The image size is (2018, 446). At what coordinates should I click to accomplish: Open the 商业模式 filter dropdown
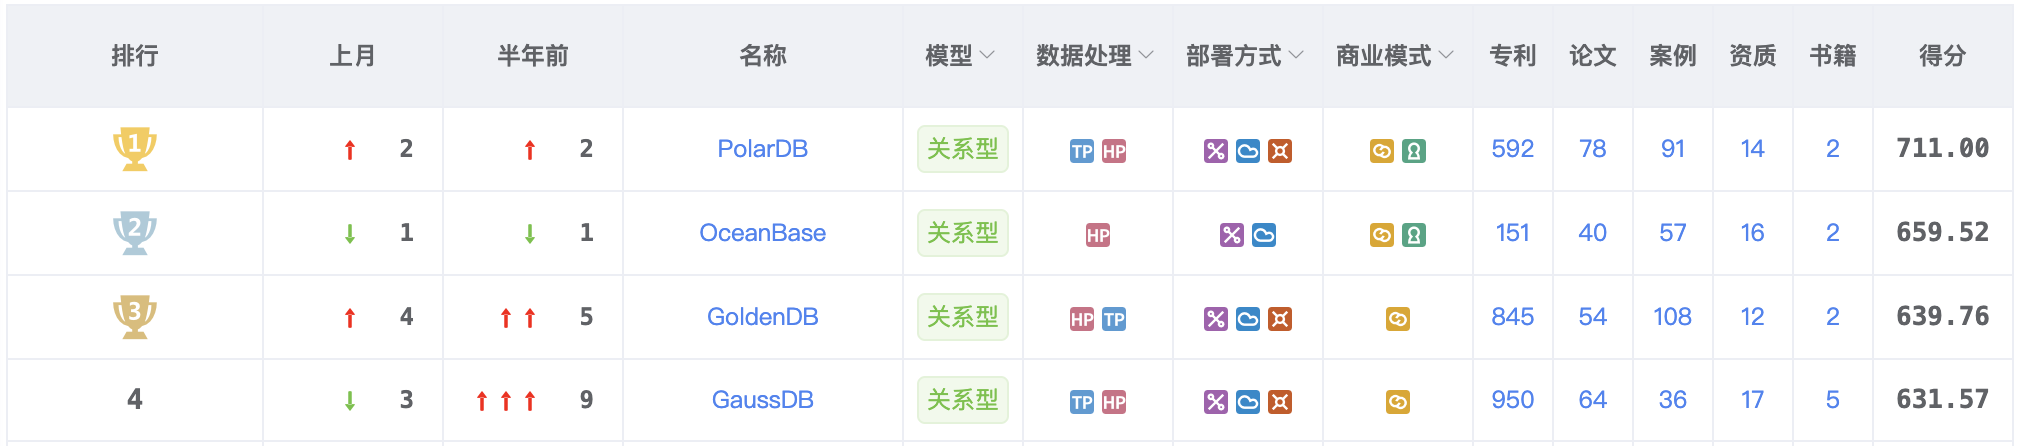click(x=1446, y=55)
